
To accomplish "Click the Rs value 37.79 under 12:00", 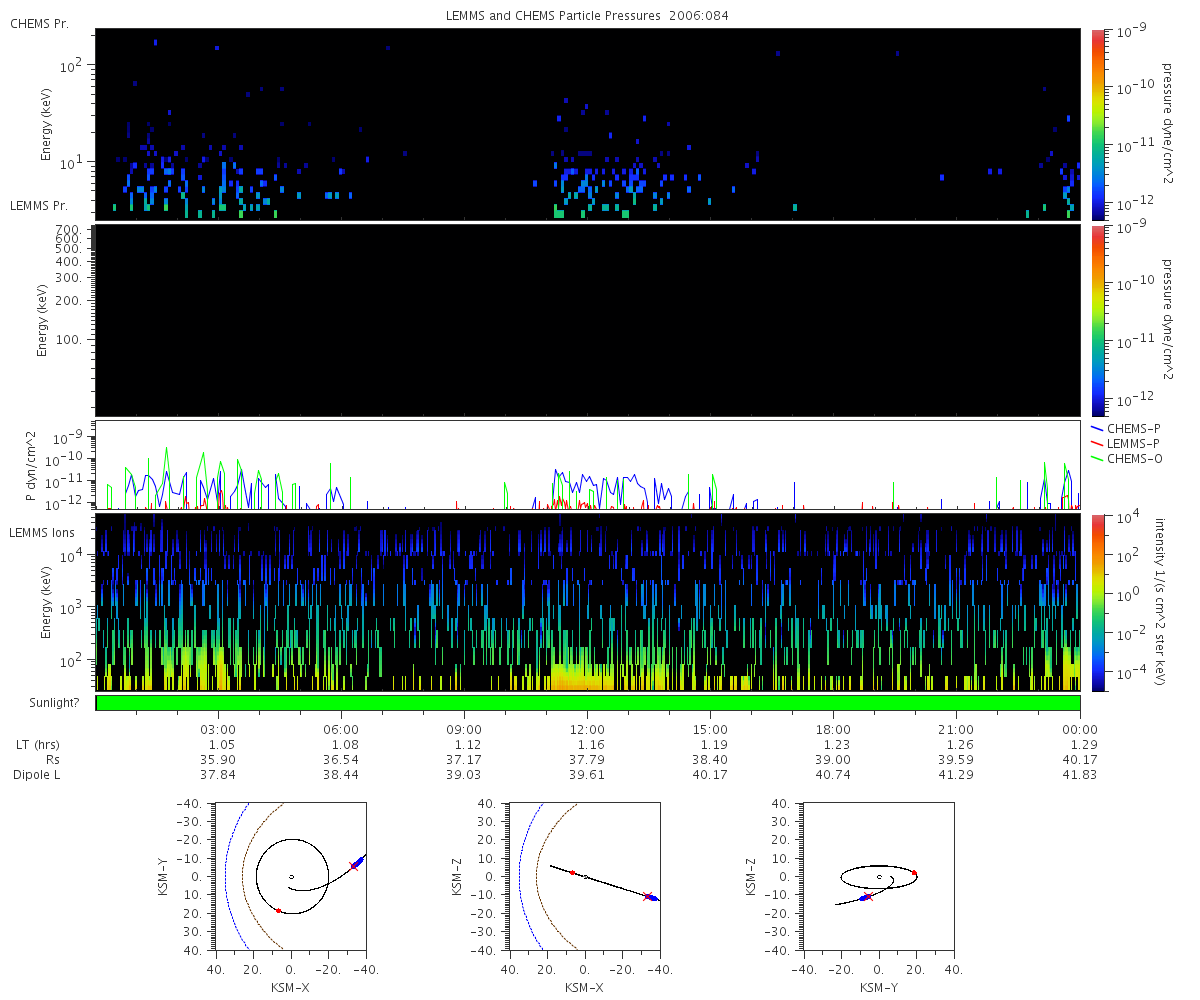I will coord(587,760).
